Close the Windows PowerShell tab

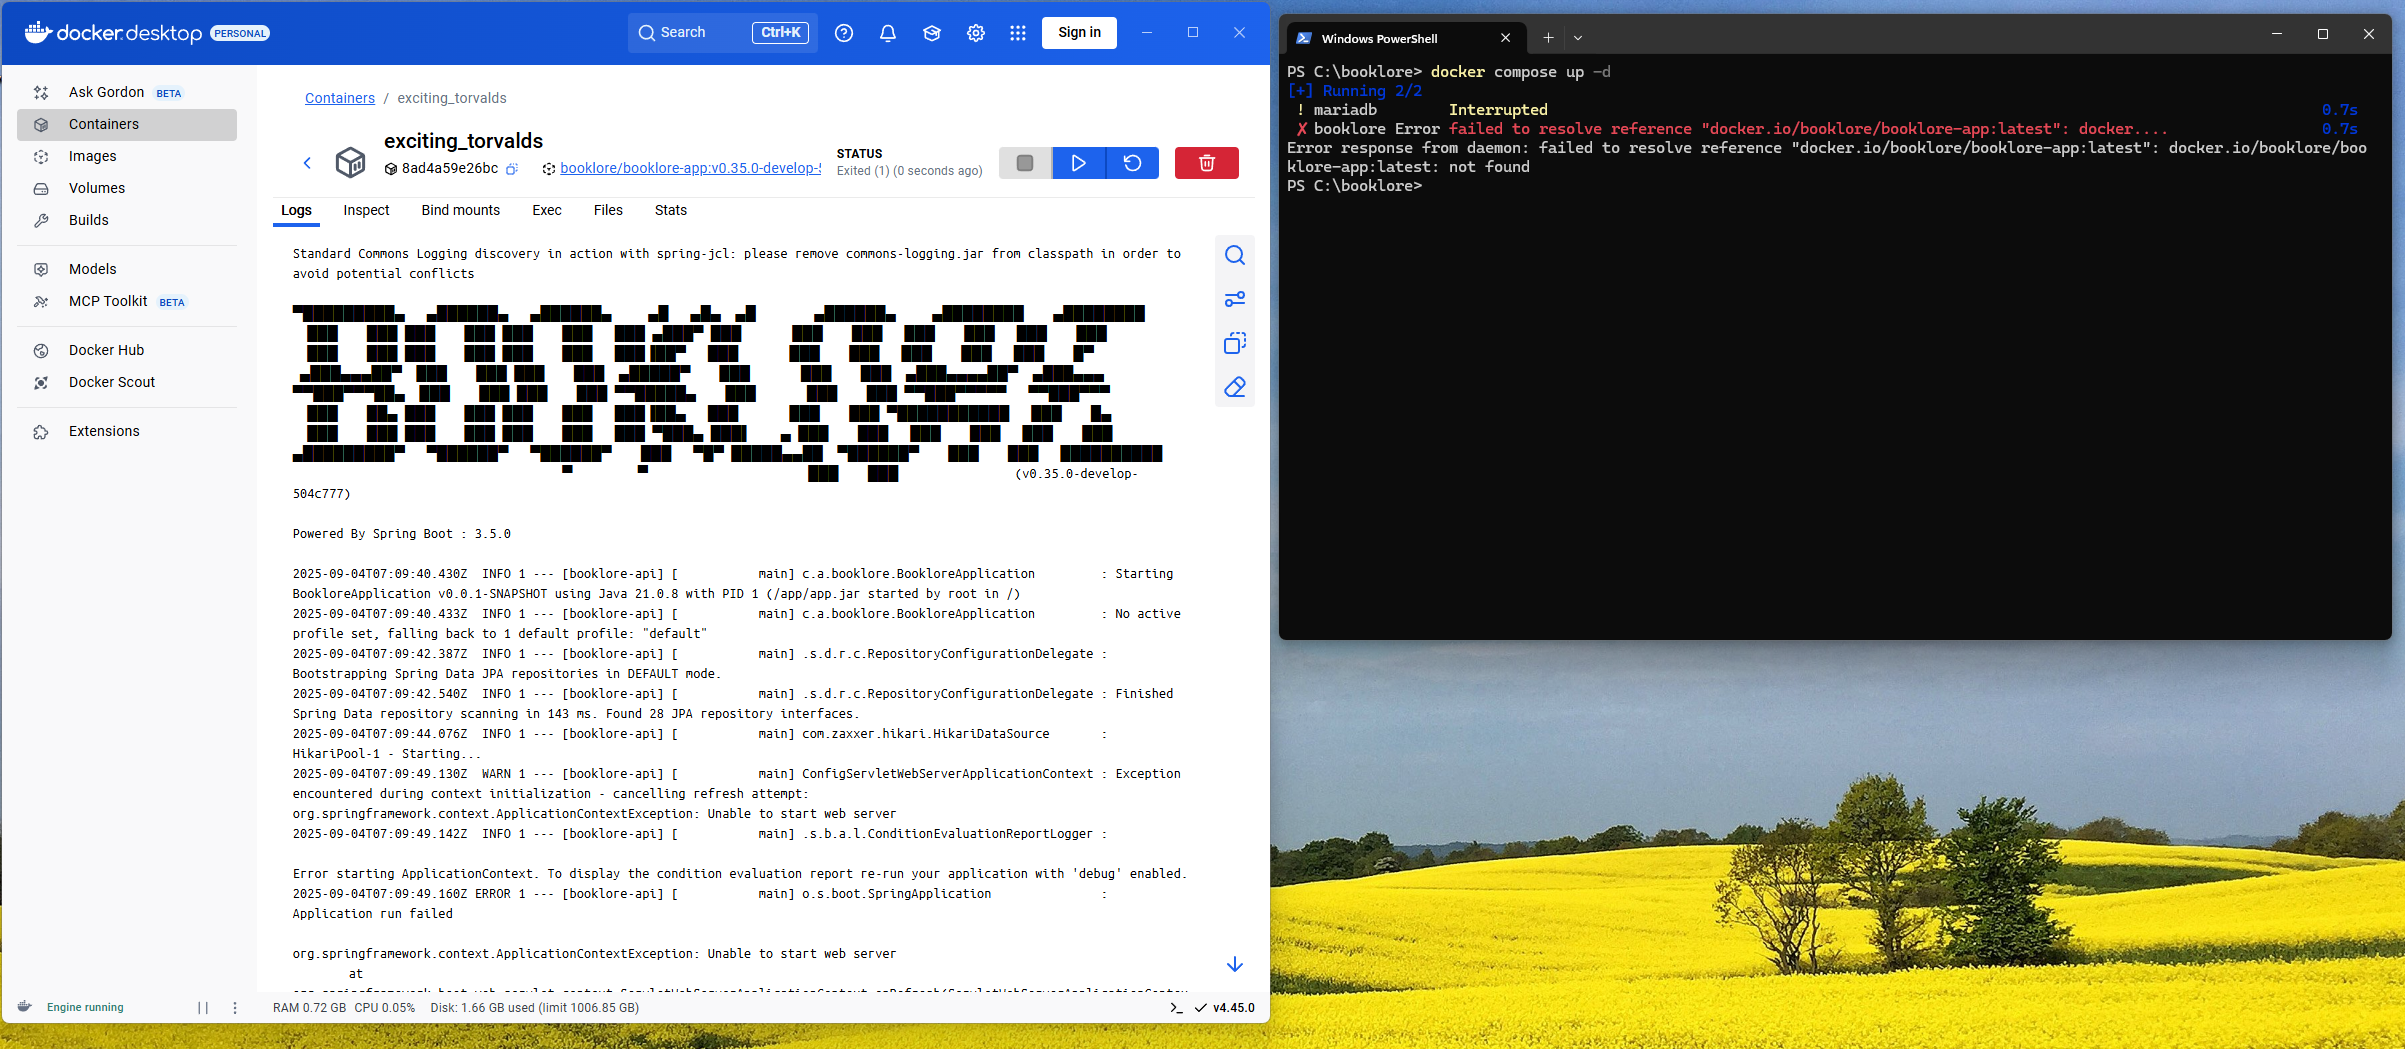pyautogui.click(x=1505, y=38)
